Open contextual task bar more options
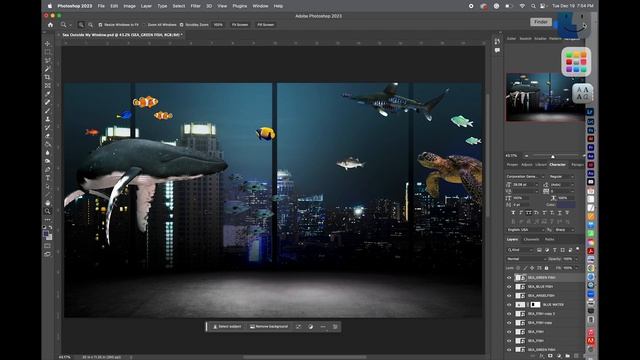 (x=323, y=327)
